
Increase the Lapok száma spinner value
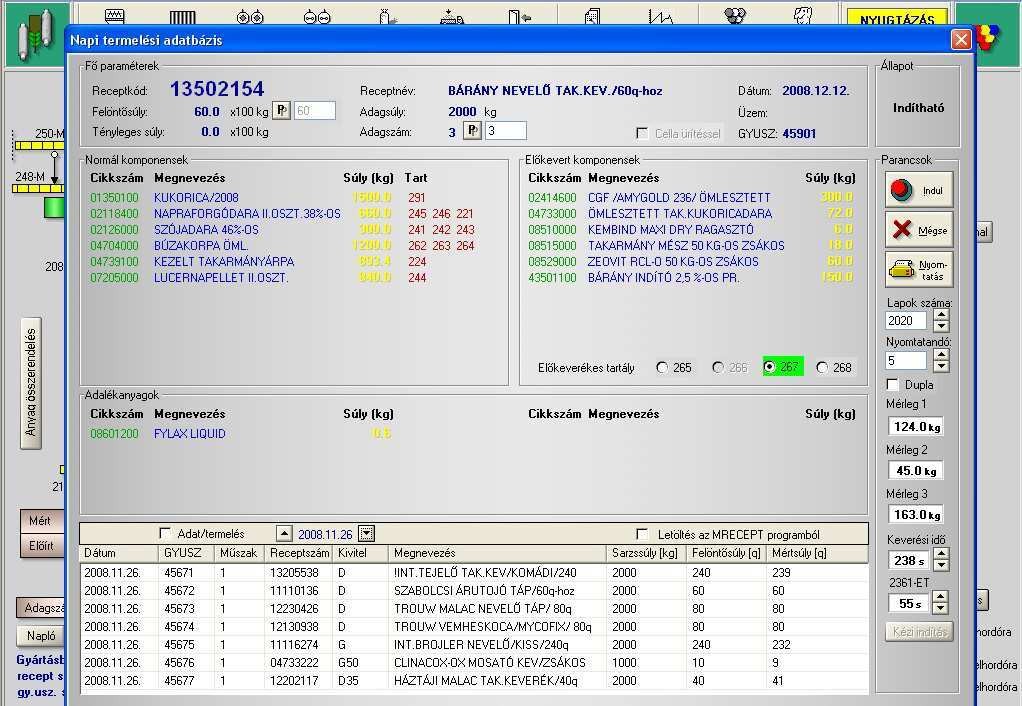tap(940, 315)
